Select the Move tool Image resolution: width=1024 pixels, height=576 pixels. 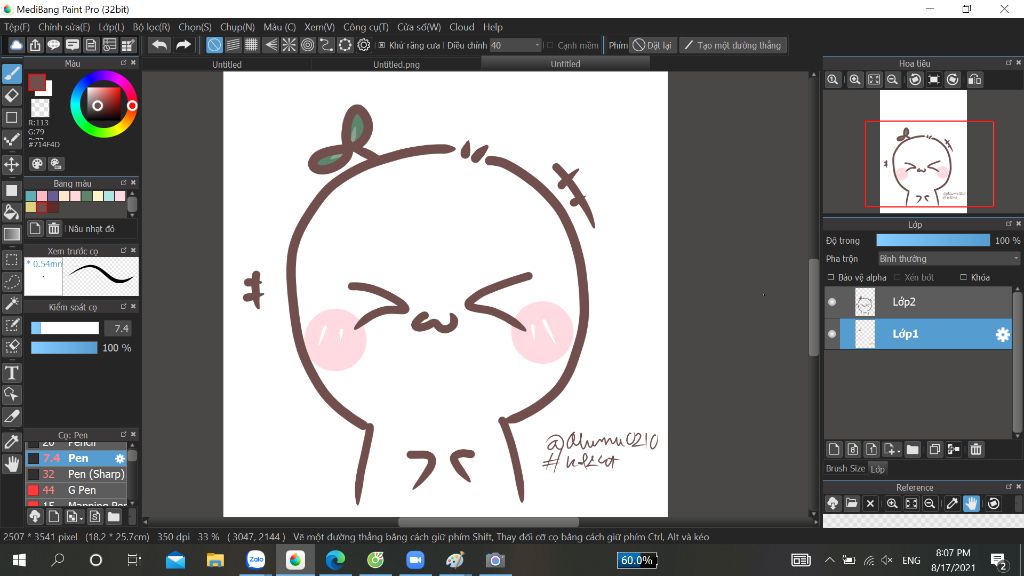(x=12, y=164)
